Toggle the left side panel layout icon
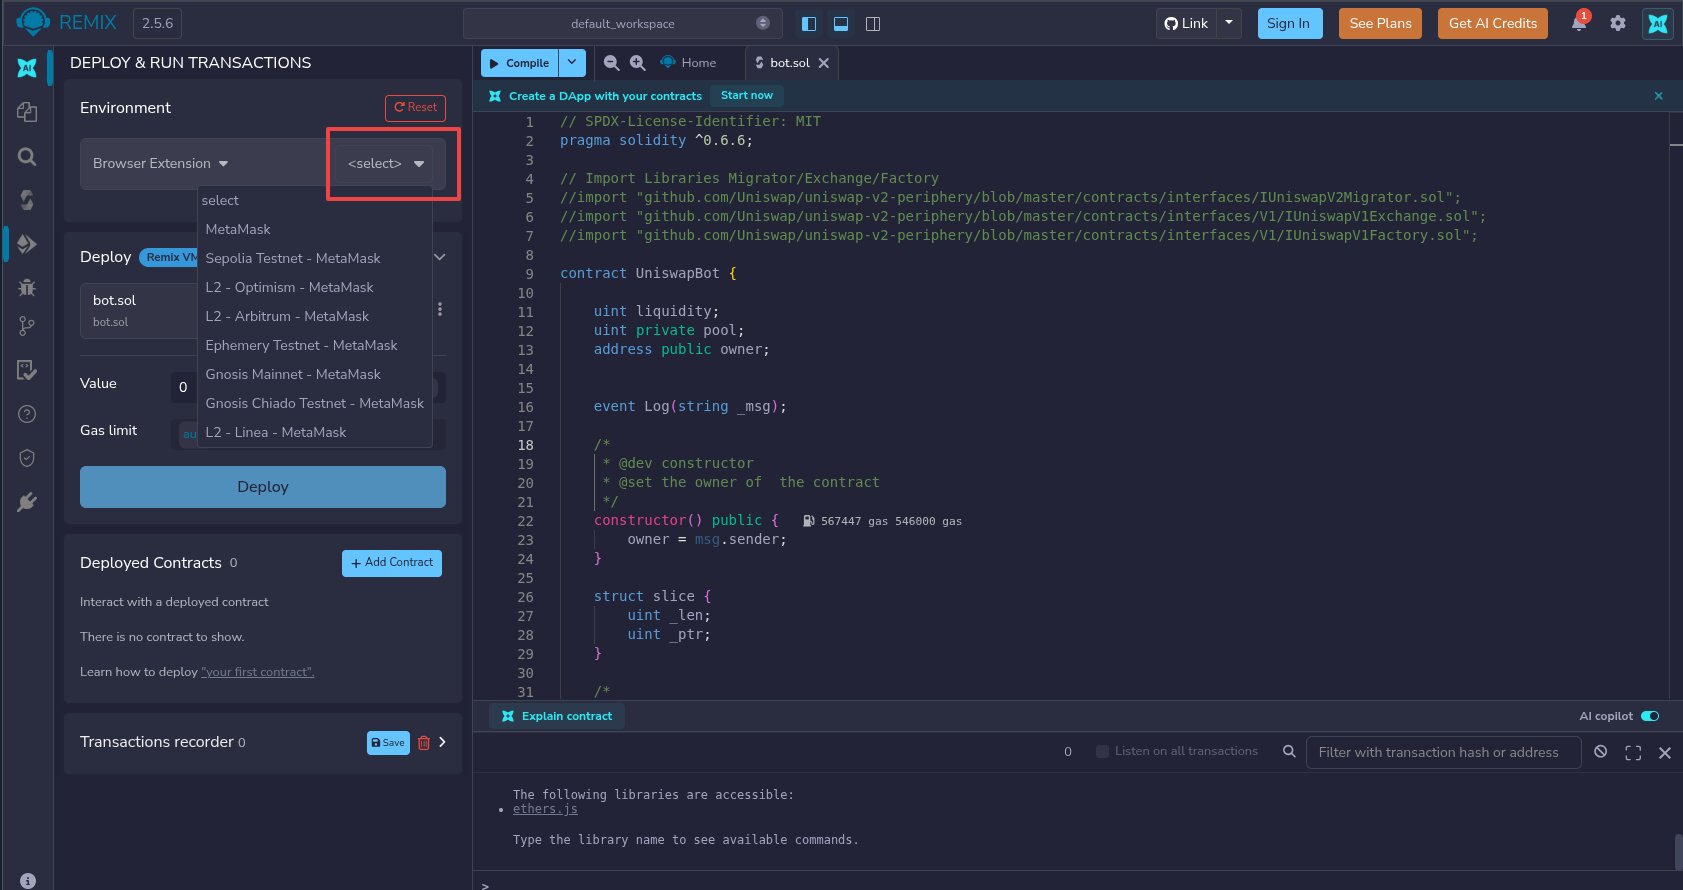 tap(809, 24)
